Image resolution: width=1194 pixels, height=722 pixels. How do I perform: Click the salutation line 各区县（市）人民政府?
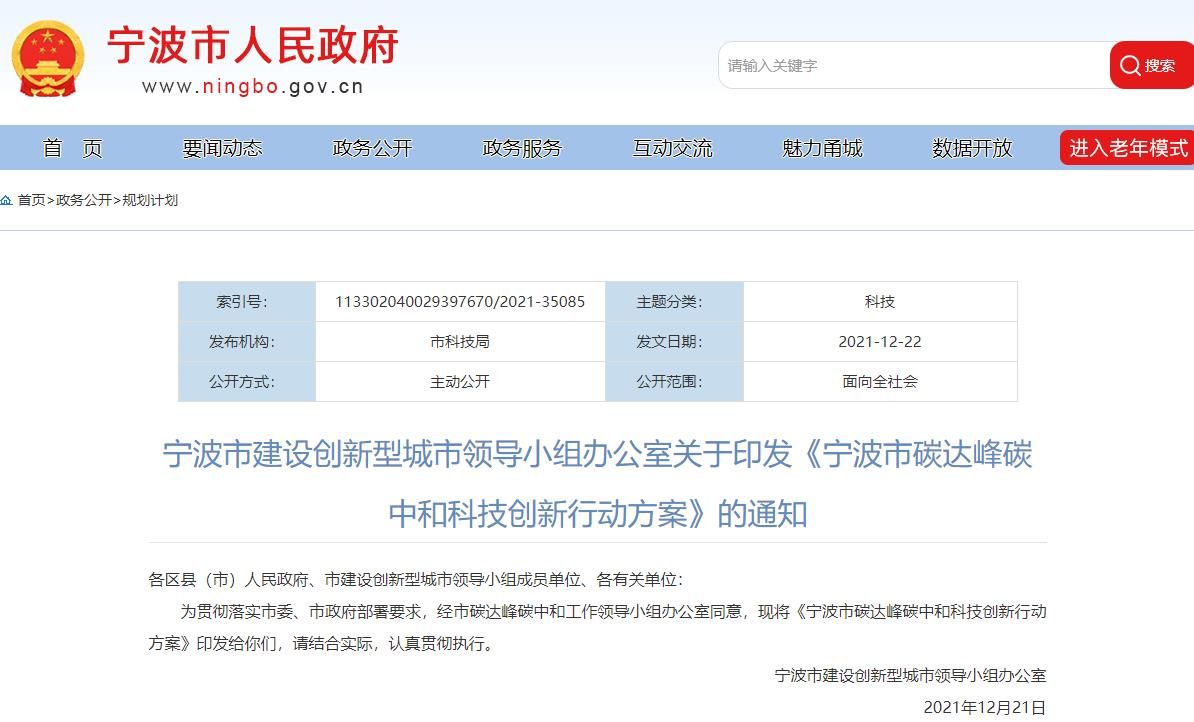(x=416, y=580)
